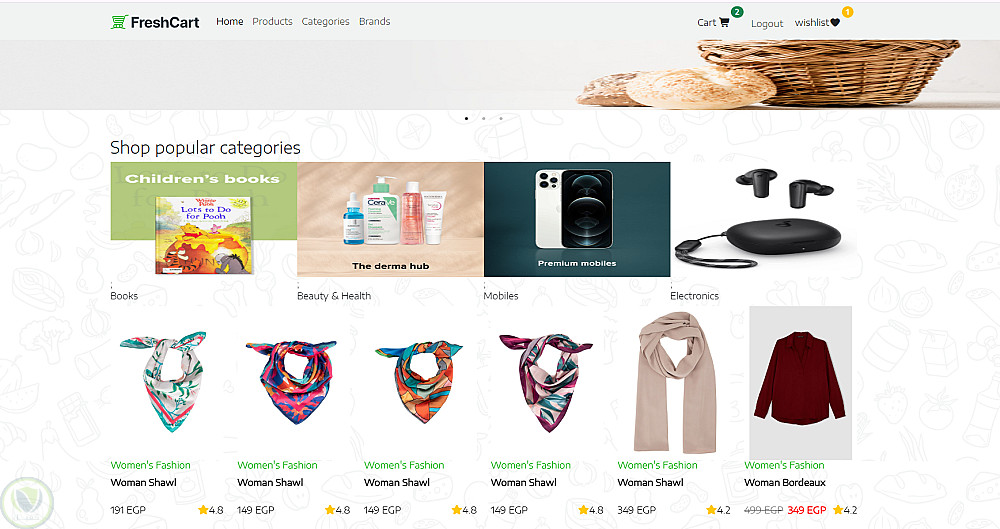Viewport: 1000px width, 529px height.
Task: Open the Brands nav link
Action: pos(374,22)
